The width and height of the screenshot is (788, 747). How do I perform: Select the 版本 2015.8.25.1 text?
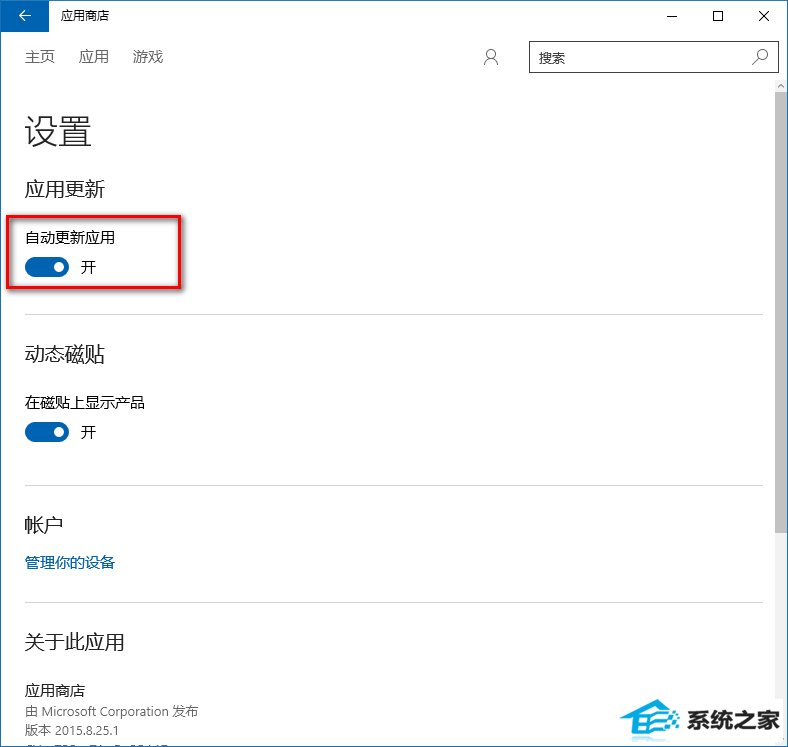point(72,730)
